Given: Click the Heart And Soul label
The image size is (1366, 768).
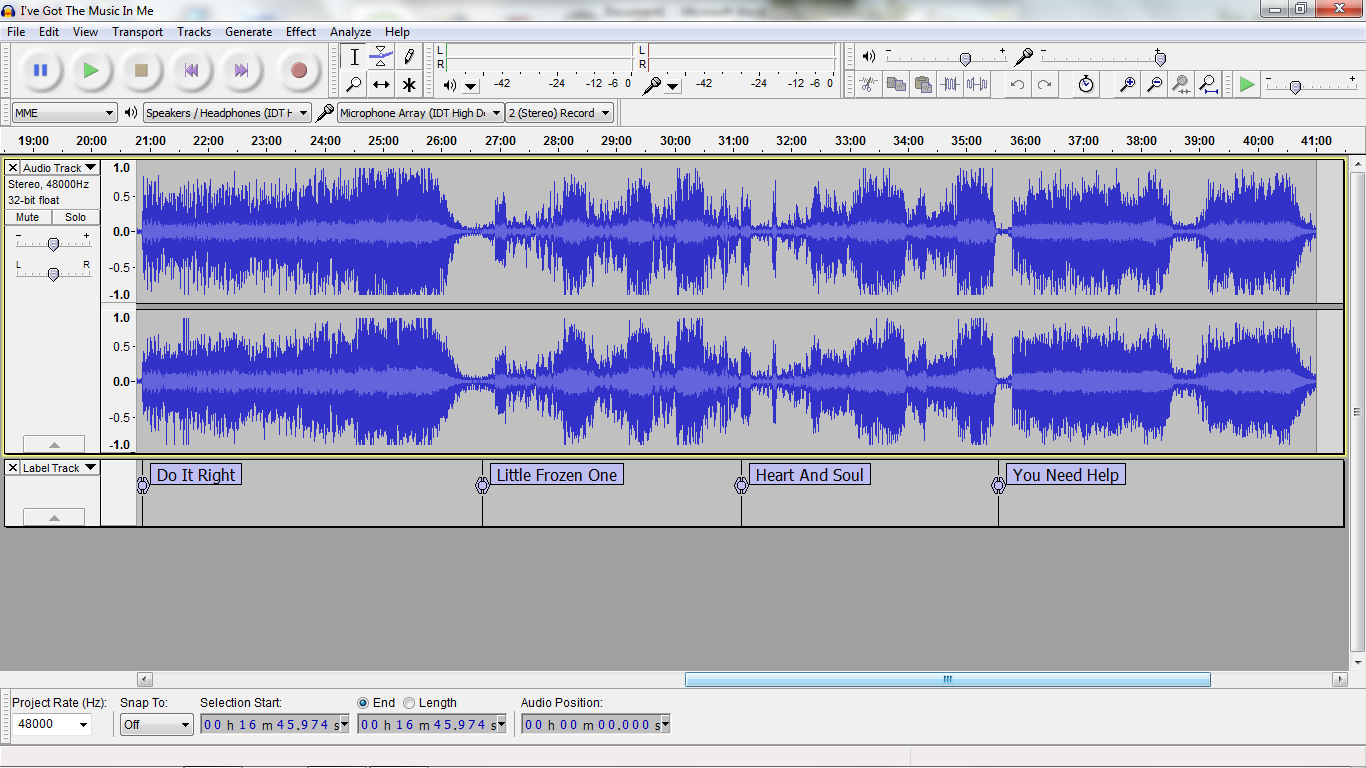Looking at the screenshot, I should click(x=809, y=474).
